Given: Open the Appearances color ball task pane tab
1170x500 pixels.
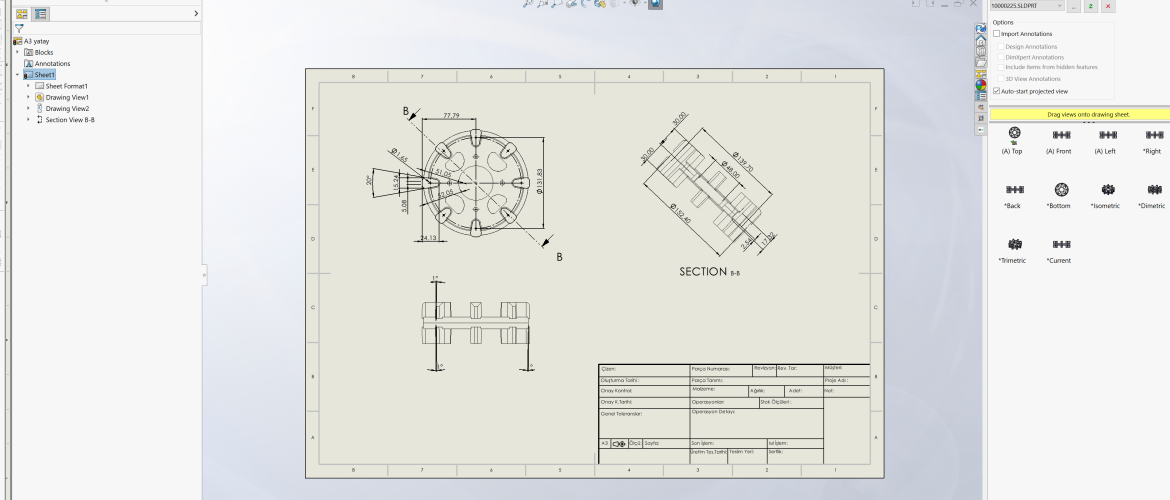Looking at the screenshot, I should coord(980,85).
